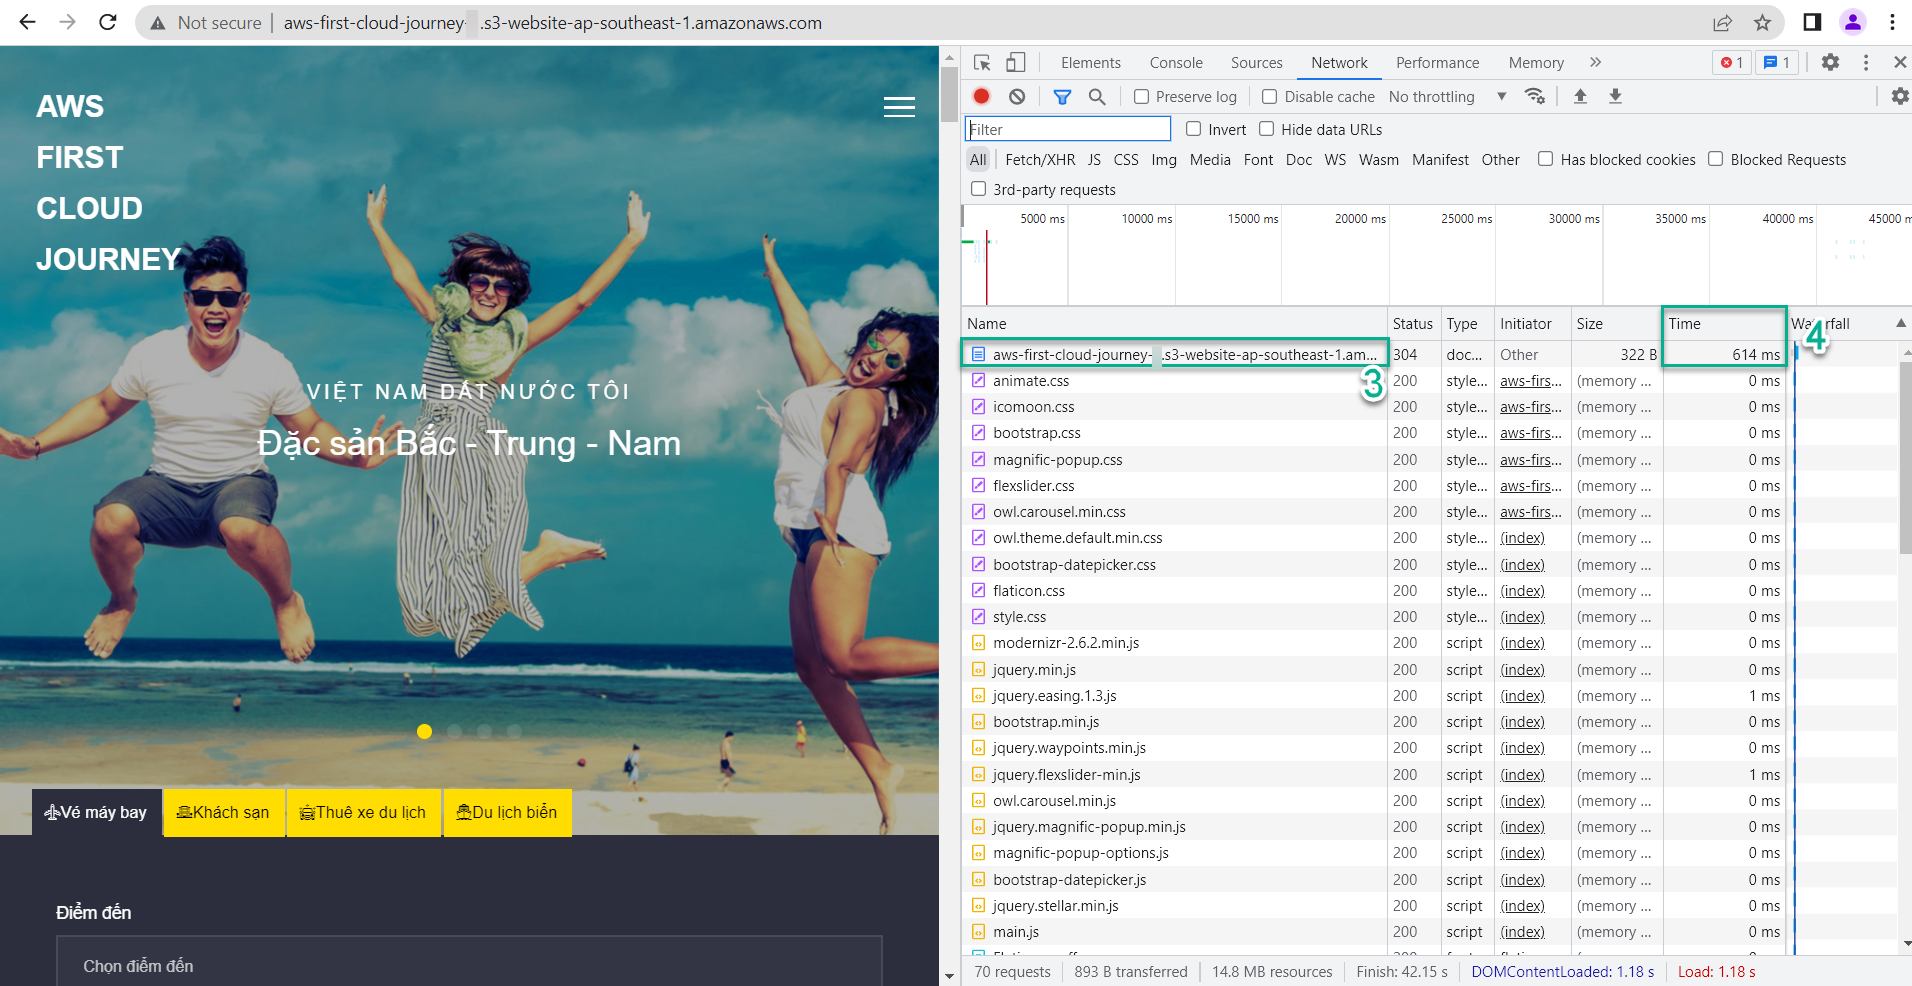Check Blocked Requests
The image size is (1912, 986).
[1715, 159]
